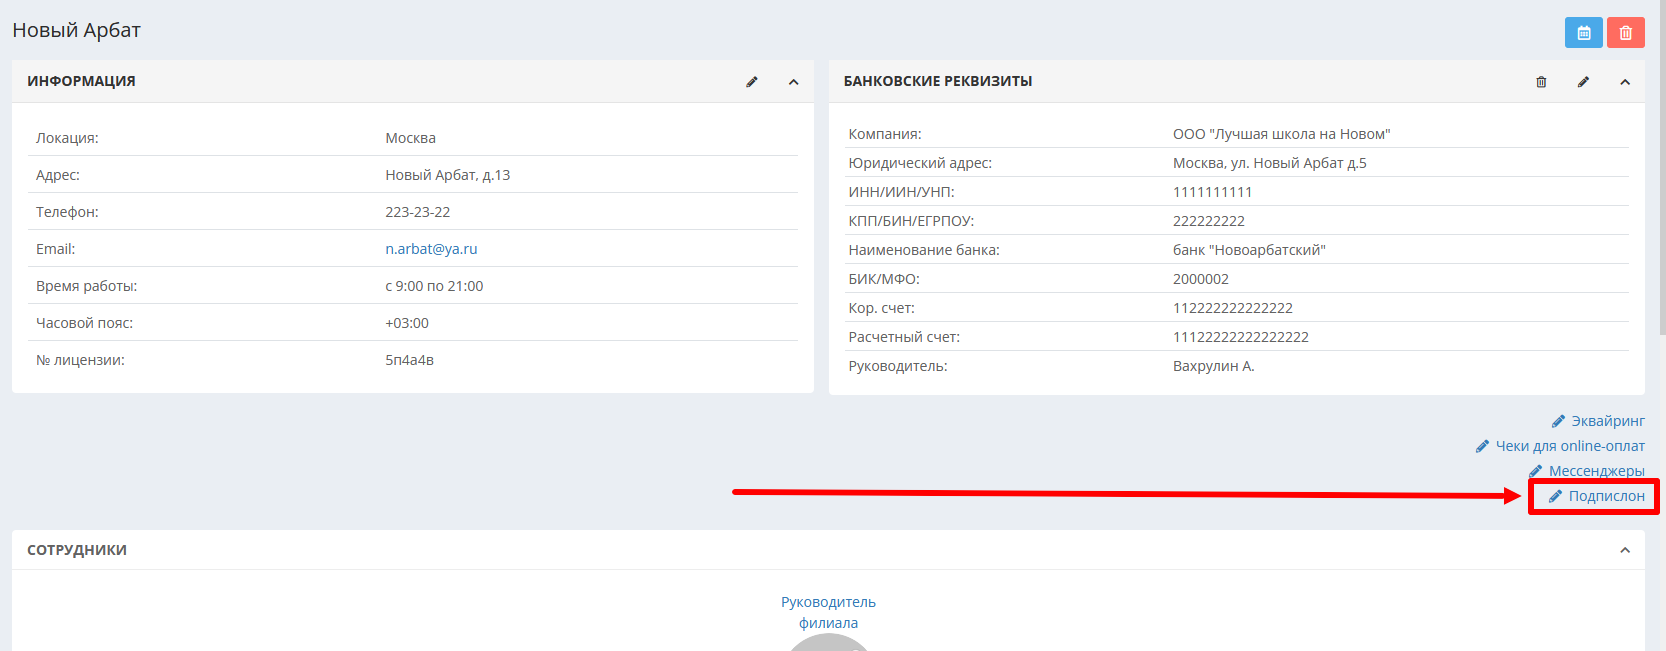Click the pencil icon beside Чеки для online-оплат
The width and height of the screenshot is (1666, 651).
coord(1482,446)
